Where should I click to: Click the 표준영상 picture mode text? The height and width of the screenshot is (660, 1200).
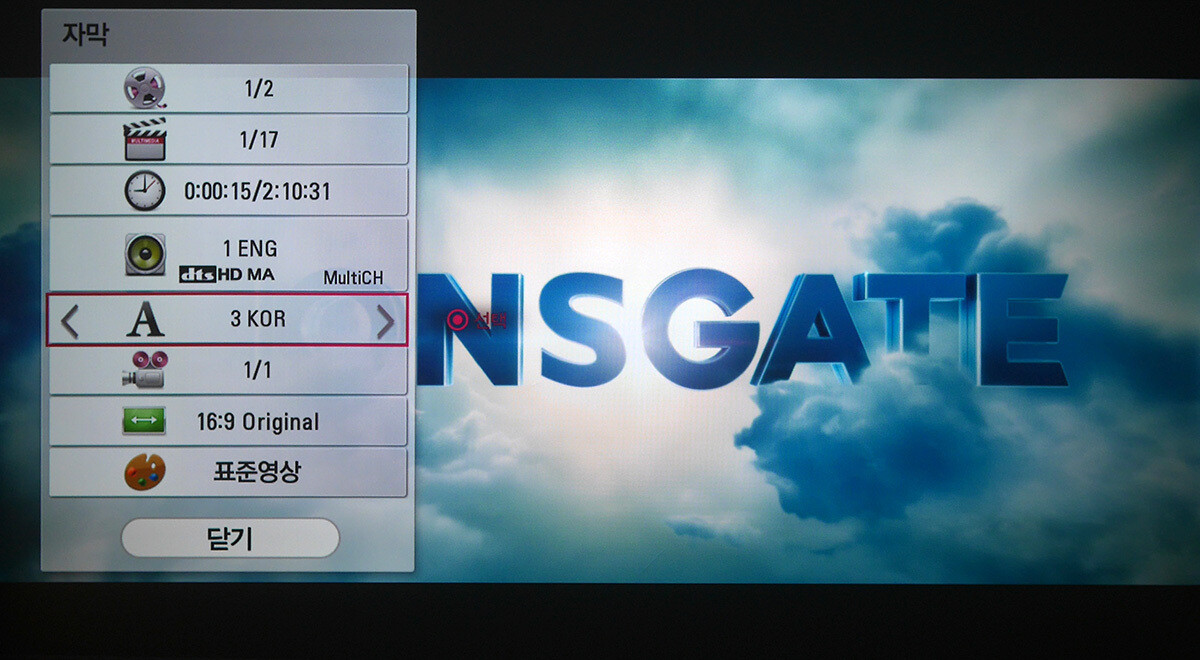[x=256, y=472]
